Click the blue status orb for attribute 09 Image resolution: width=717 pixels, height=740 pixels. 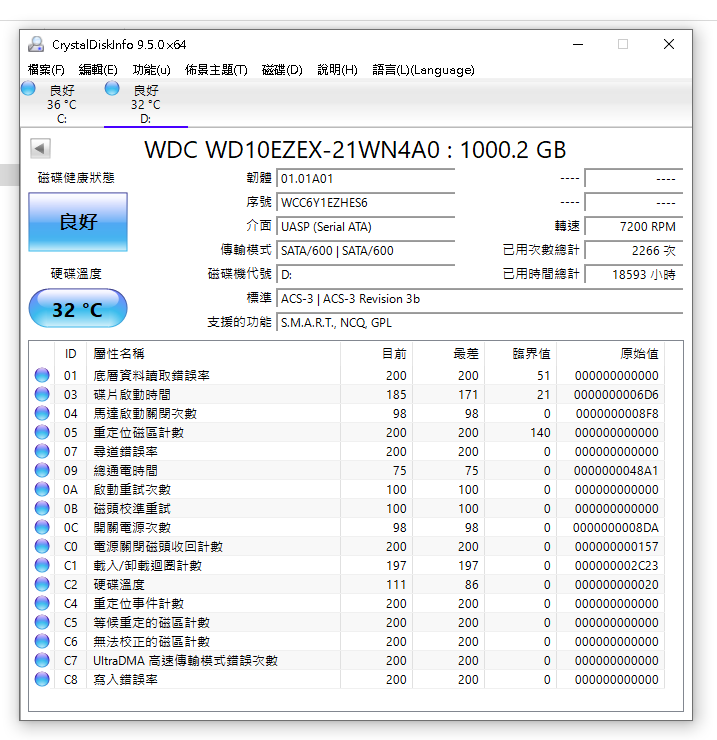(x=42, y=470)
